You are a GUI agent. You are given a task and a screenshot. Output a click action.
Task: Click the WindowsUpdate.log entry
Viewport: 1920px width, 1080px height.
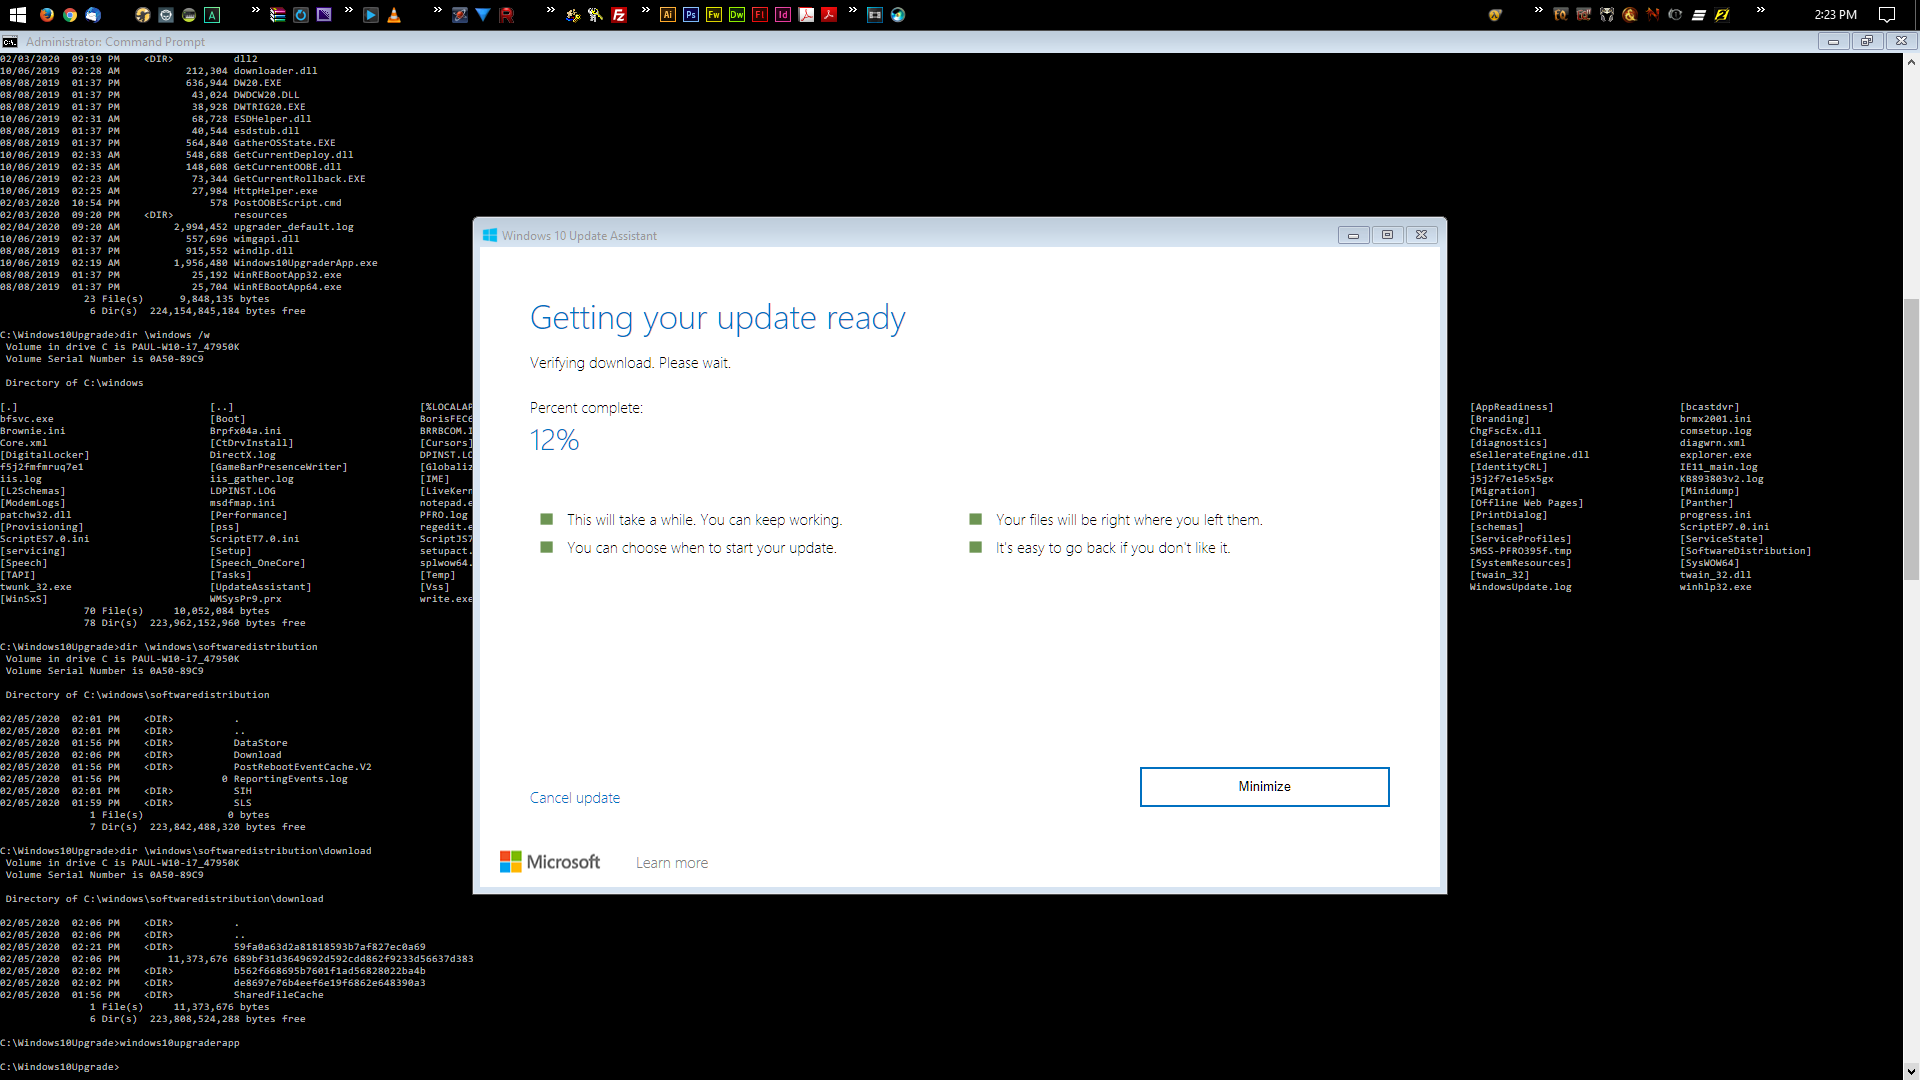click(1520, 587)
